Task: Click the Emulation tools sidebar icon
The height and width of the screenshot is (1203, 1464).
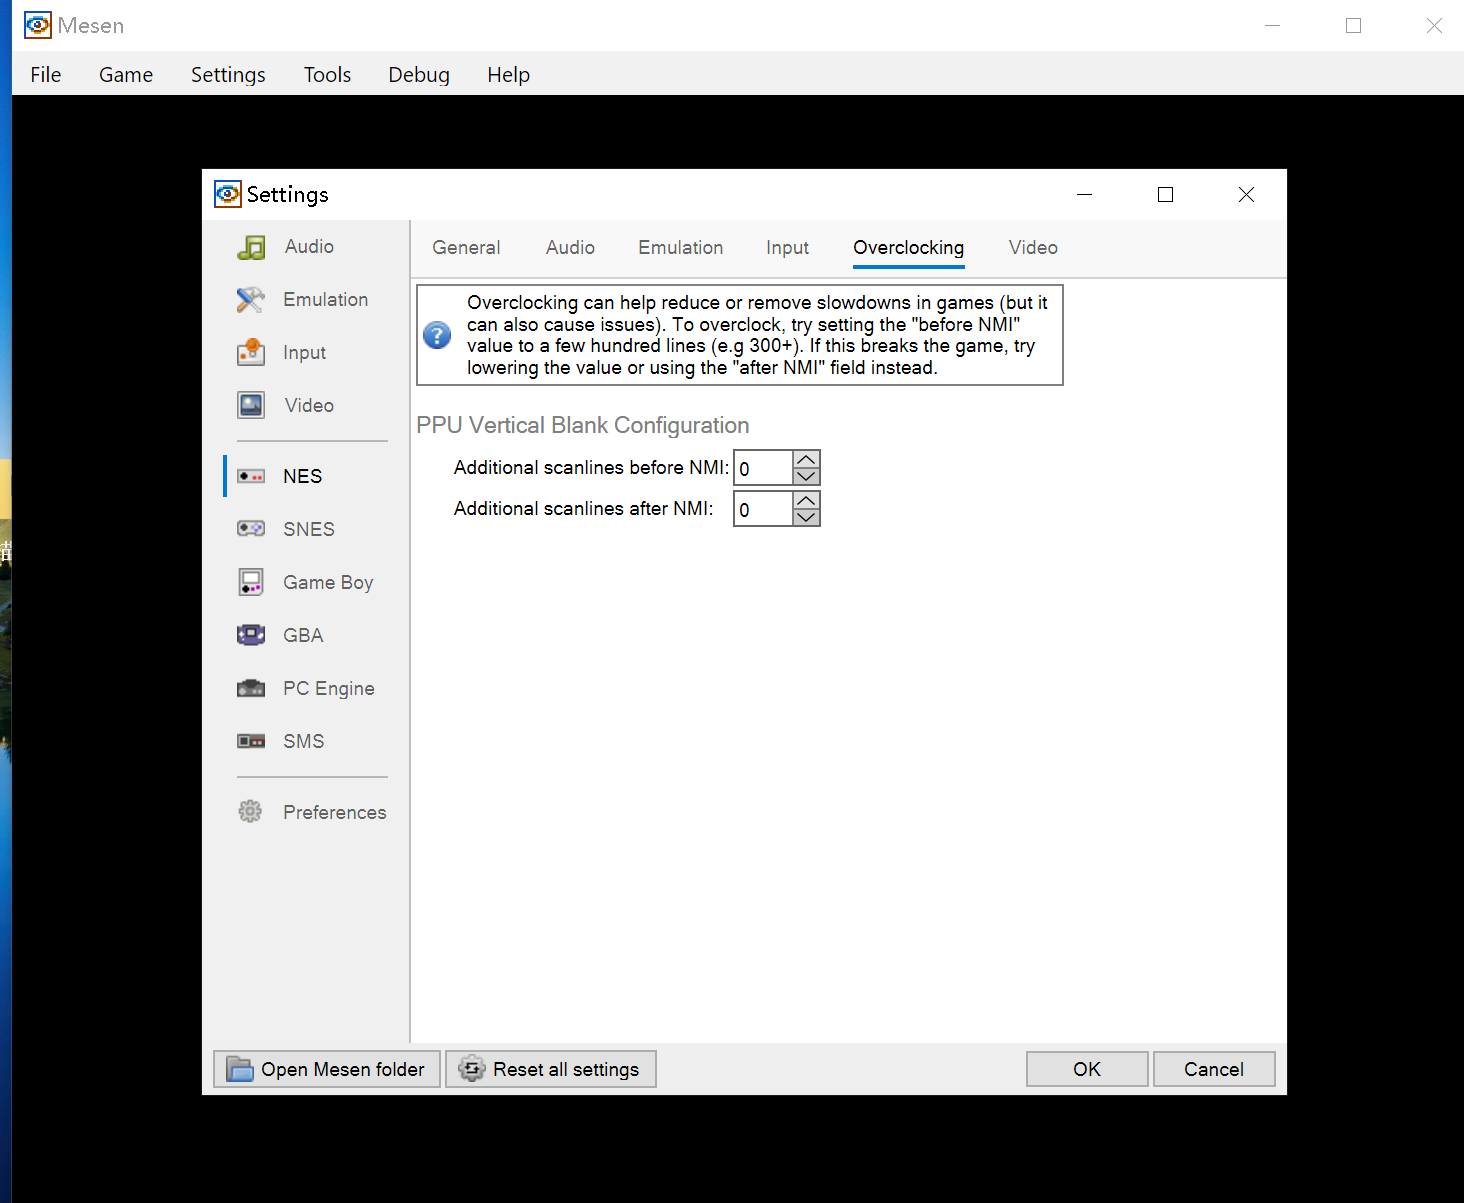Action: tap(251, 300)
